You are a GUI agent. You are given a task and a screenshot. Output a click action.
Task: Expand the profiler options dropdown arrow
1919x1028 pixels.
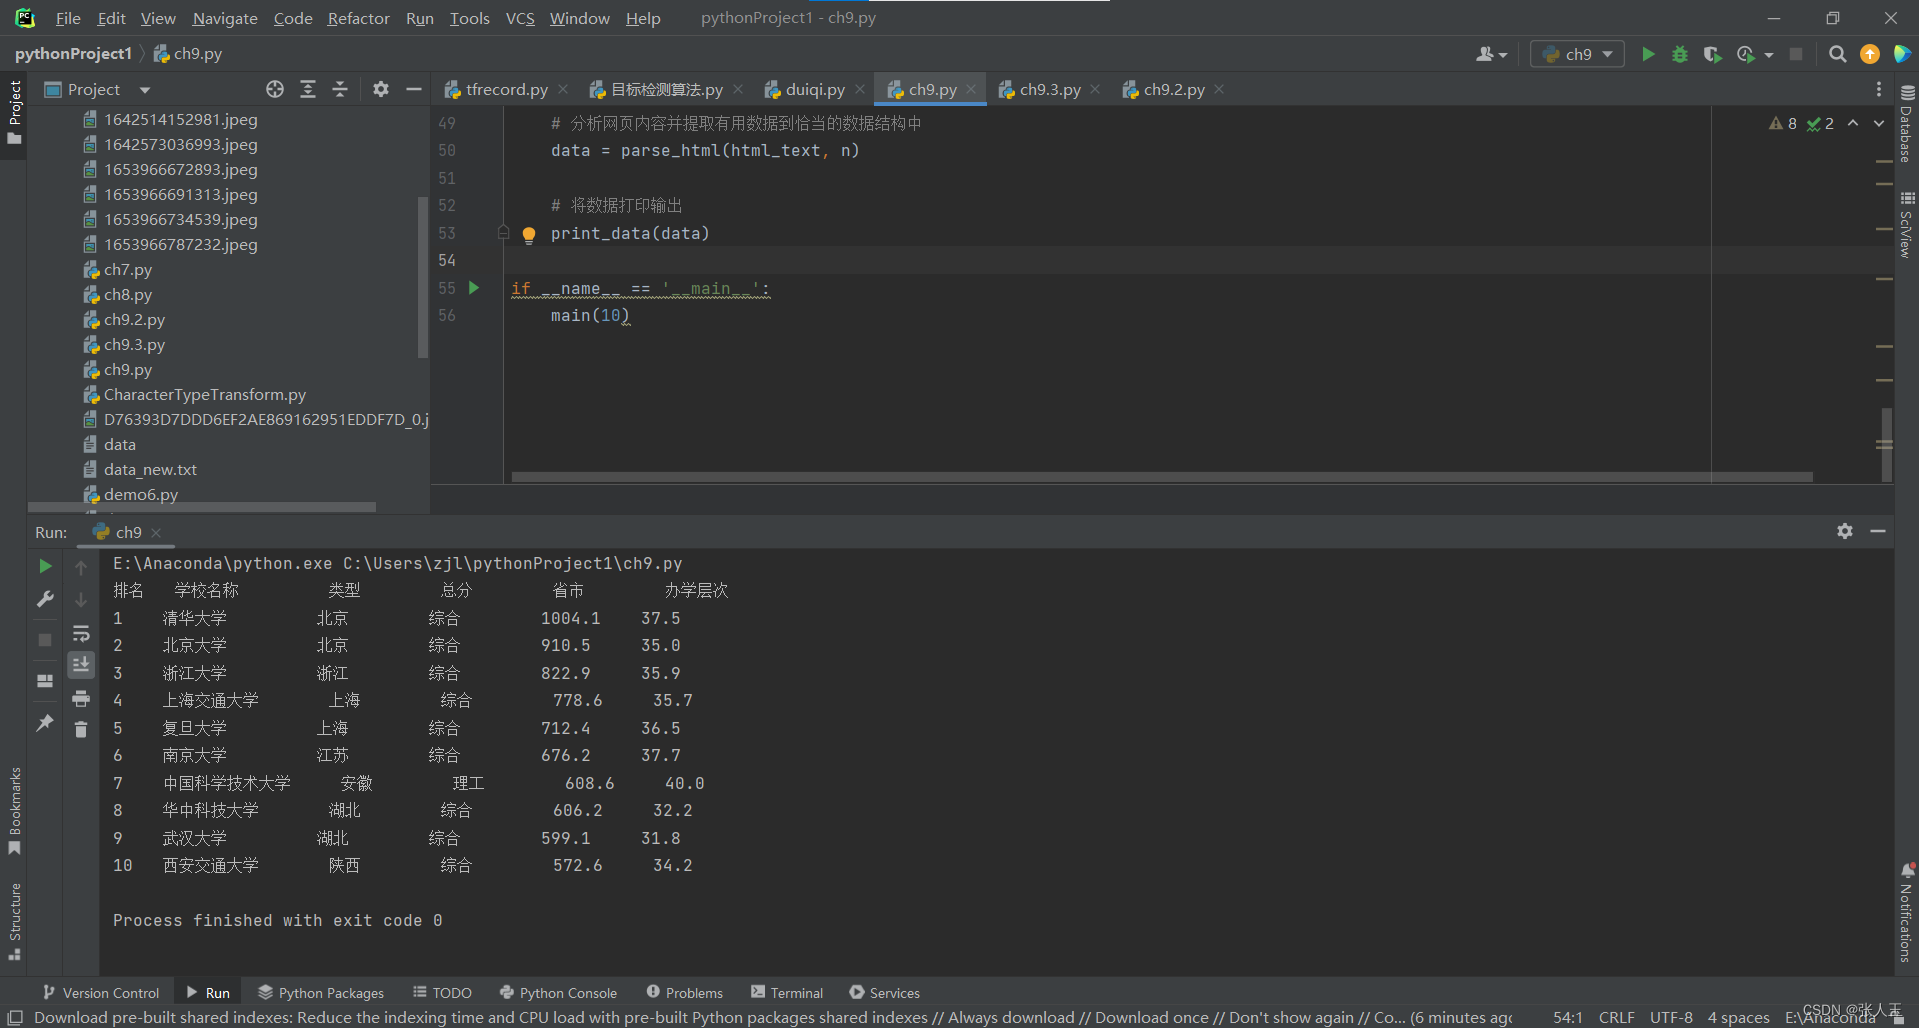tap(1769, 55)
